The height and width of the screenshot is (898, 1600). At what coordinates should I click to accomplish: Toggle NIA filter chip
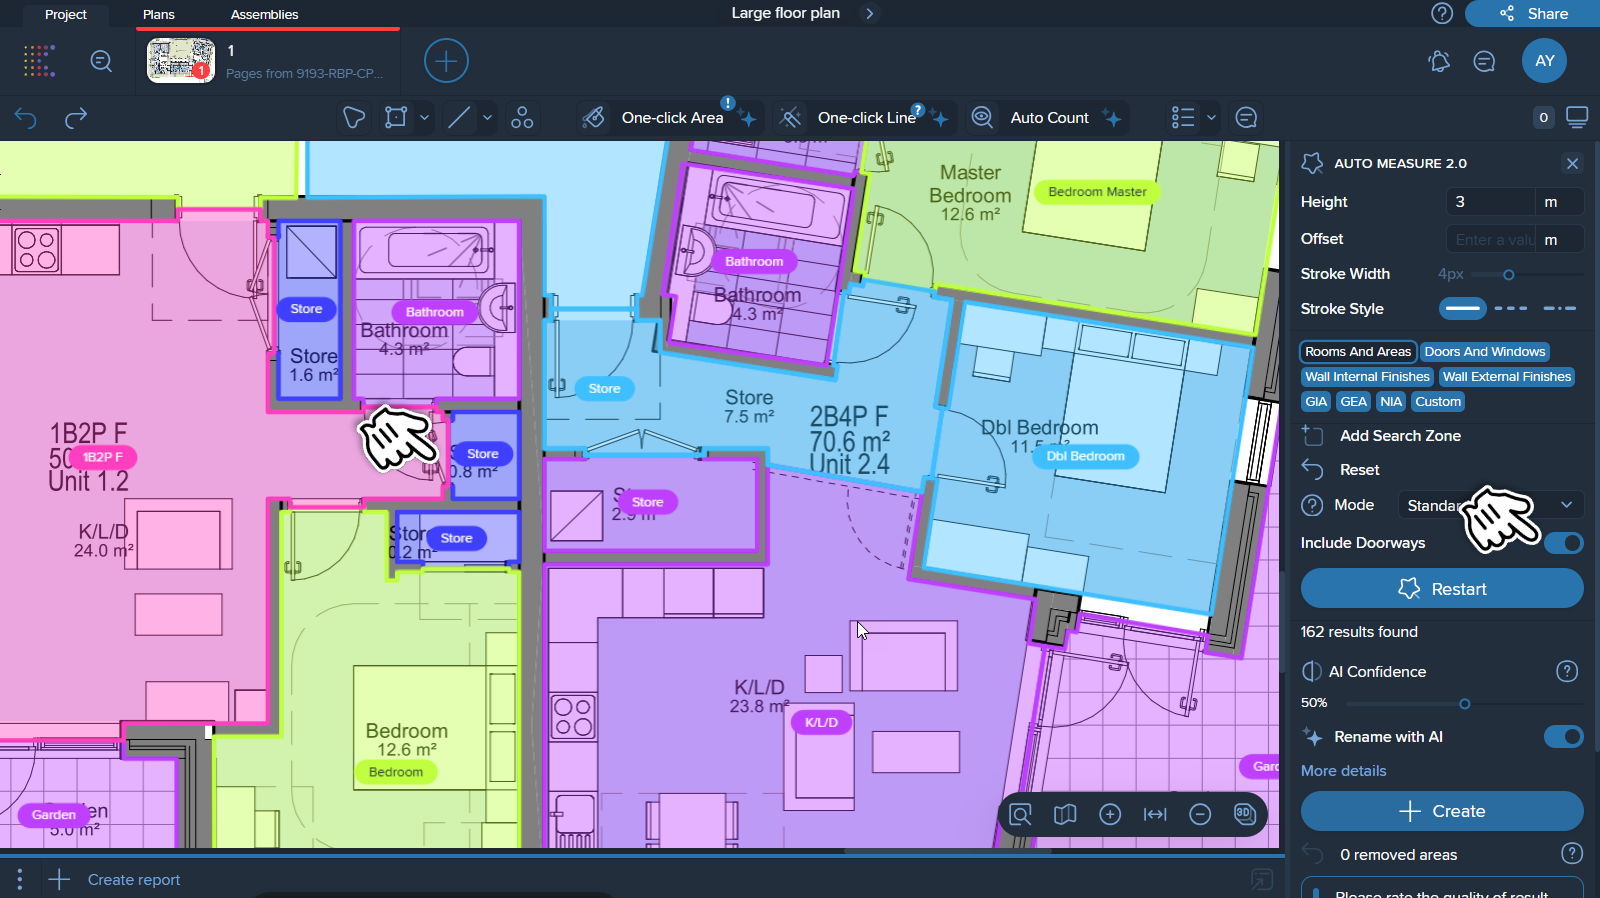pyautogui.click(x=1391, y=401)
